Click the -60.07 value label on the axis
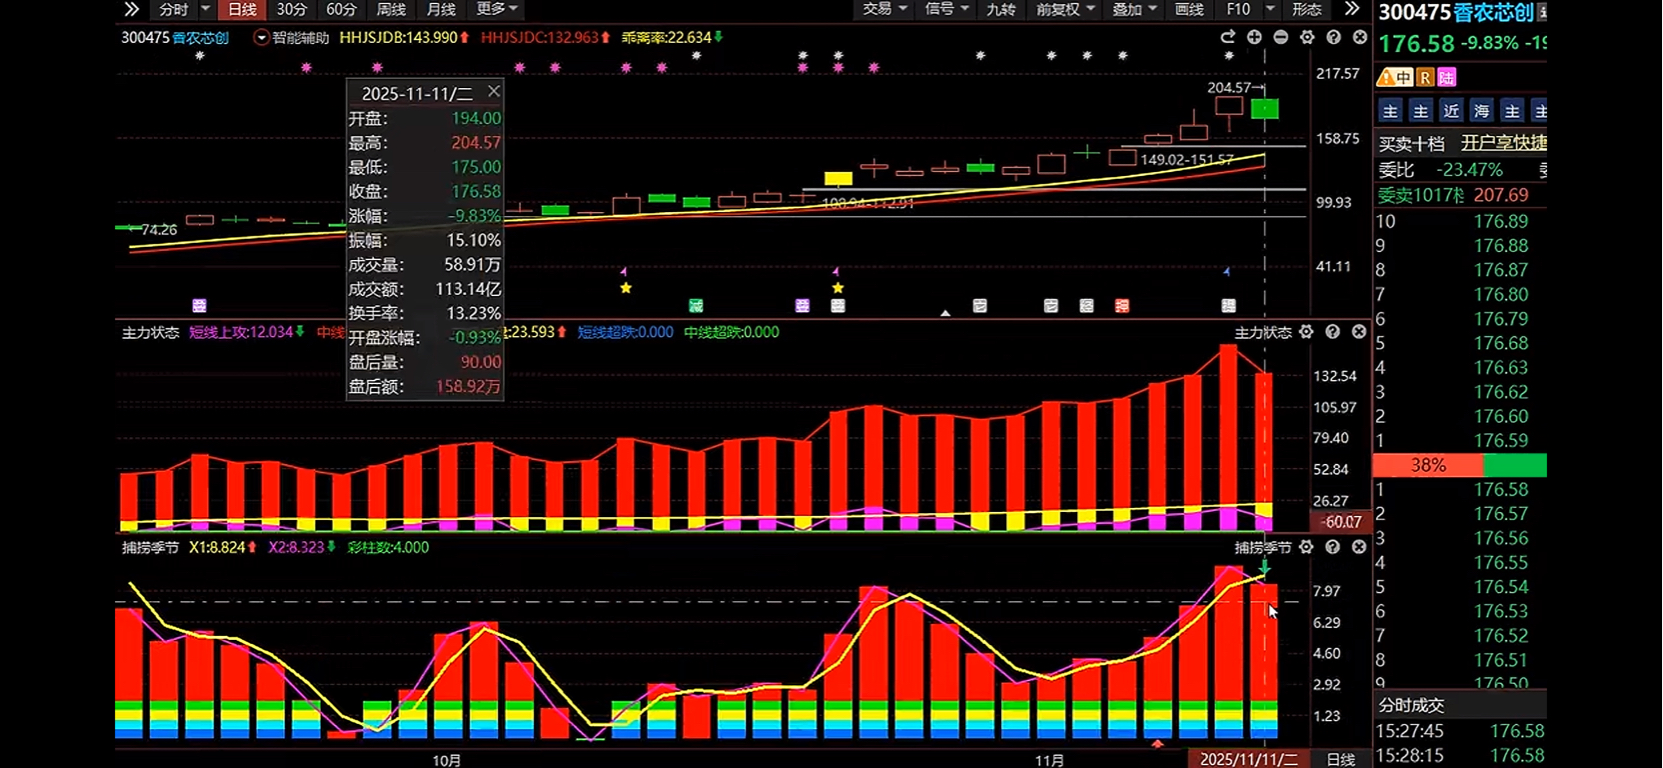The image size is (1663, 768). pyautogui.click(x=1341, y=521)
